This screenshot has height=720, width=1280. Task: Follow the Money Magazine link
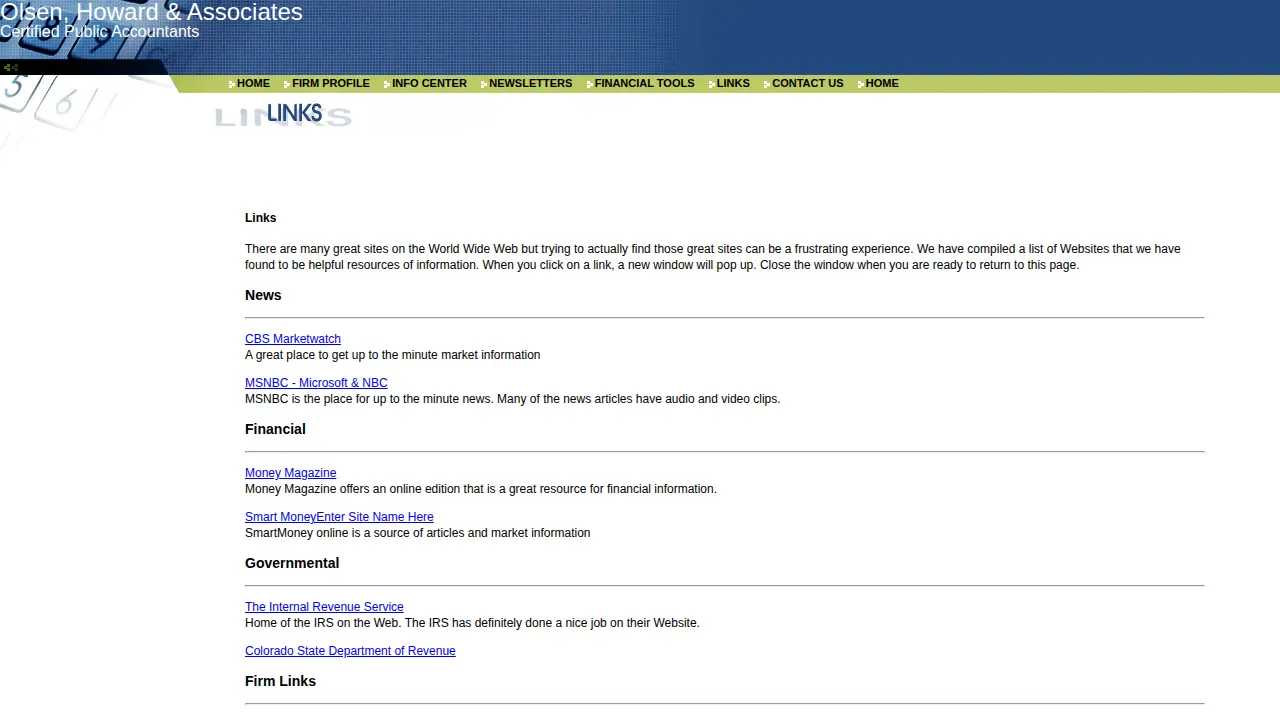(x=290, y=473)
